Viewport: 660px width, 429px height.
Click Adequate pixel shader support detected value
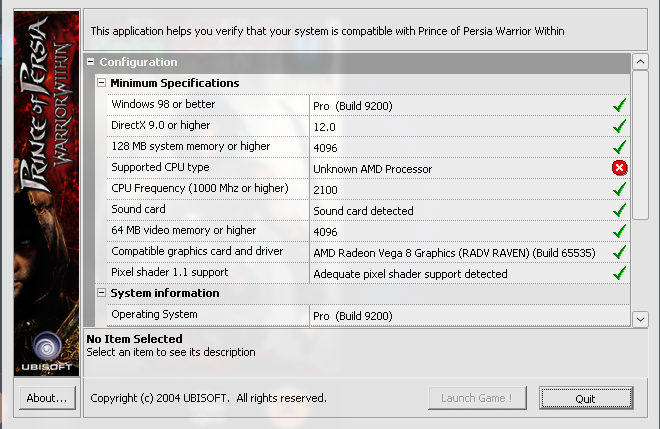(x=410, y=274)
